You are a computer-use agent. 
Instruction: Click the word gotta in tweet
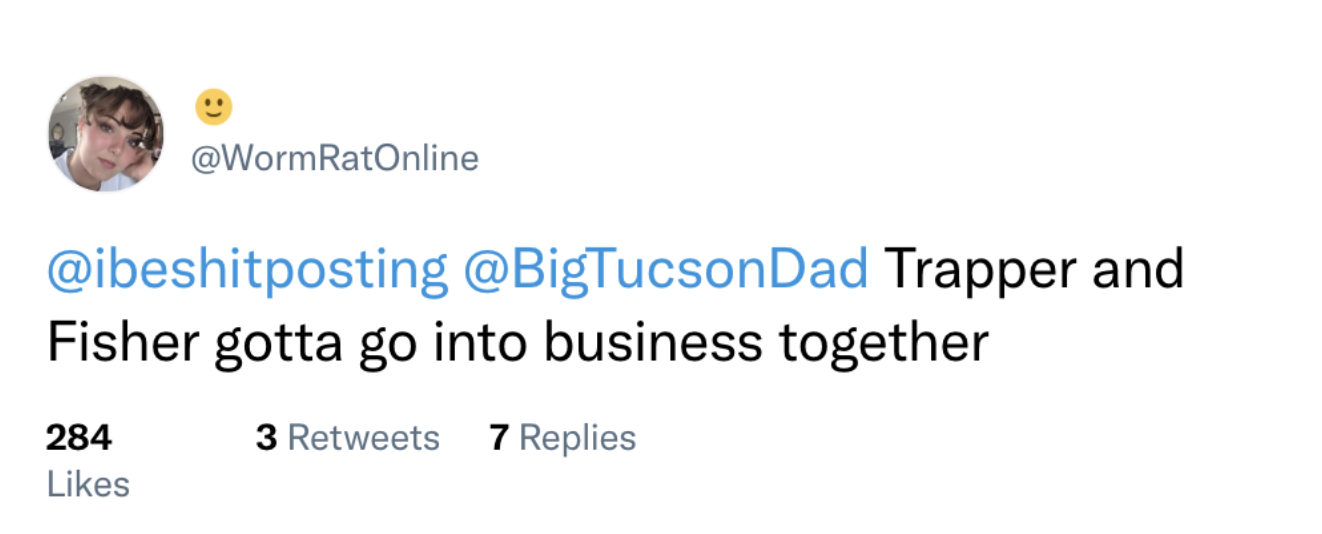tap(272, 344)
